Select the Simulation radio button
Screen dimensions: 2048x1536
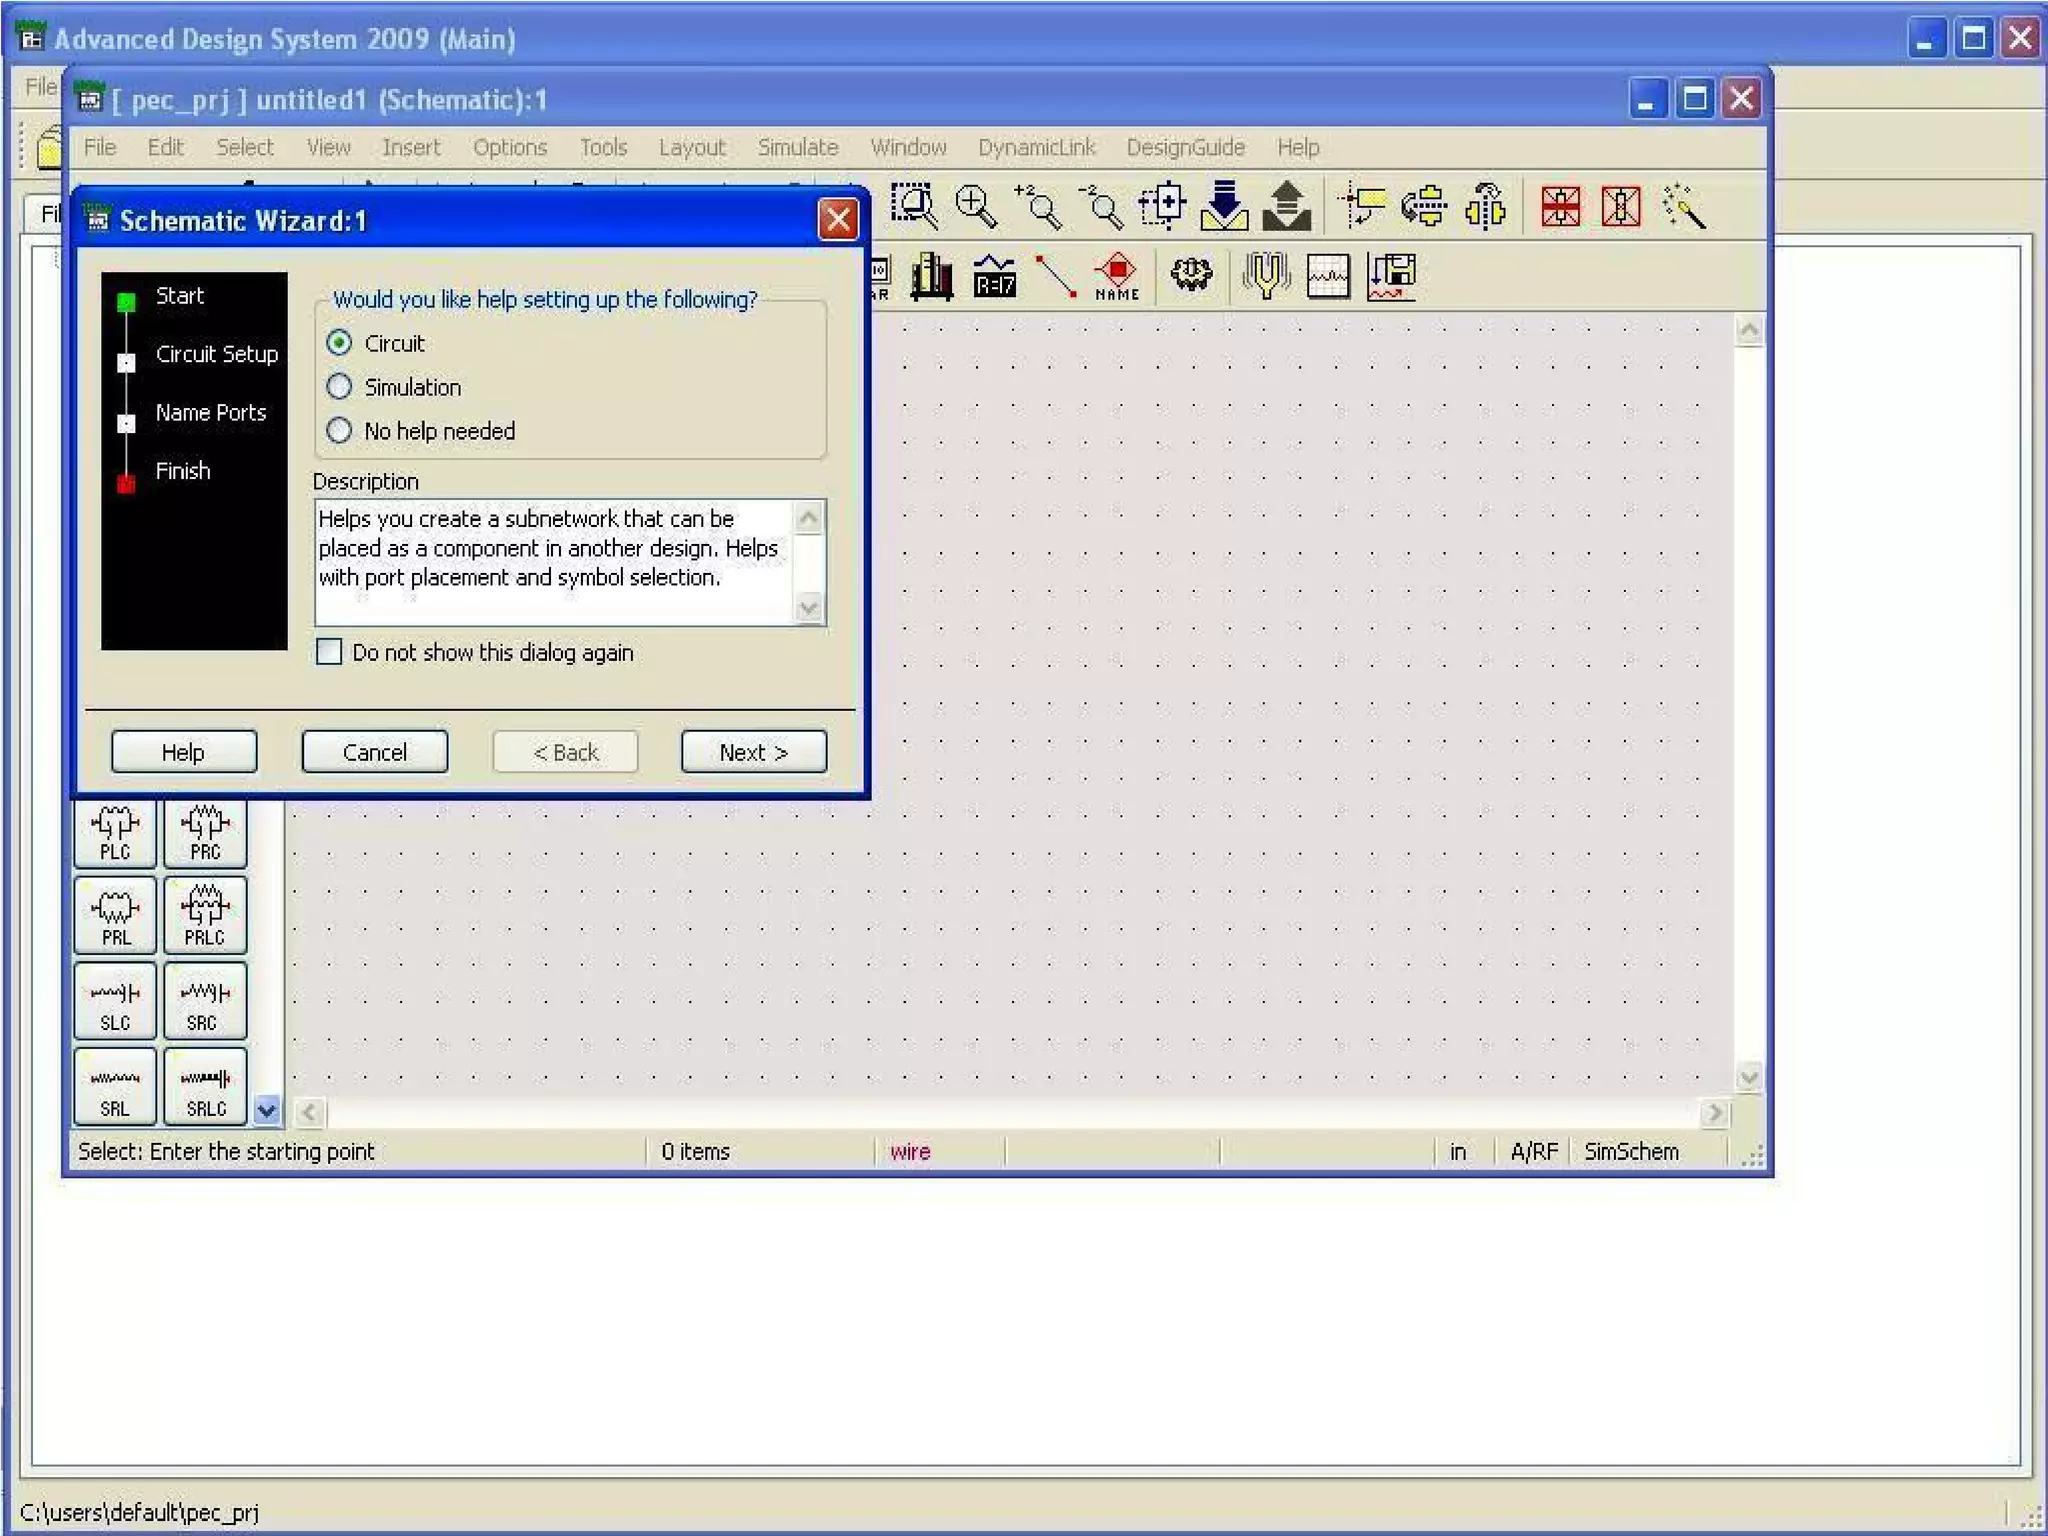tap(340, 387)
